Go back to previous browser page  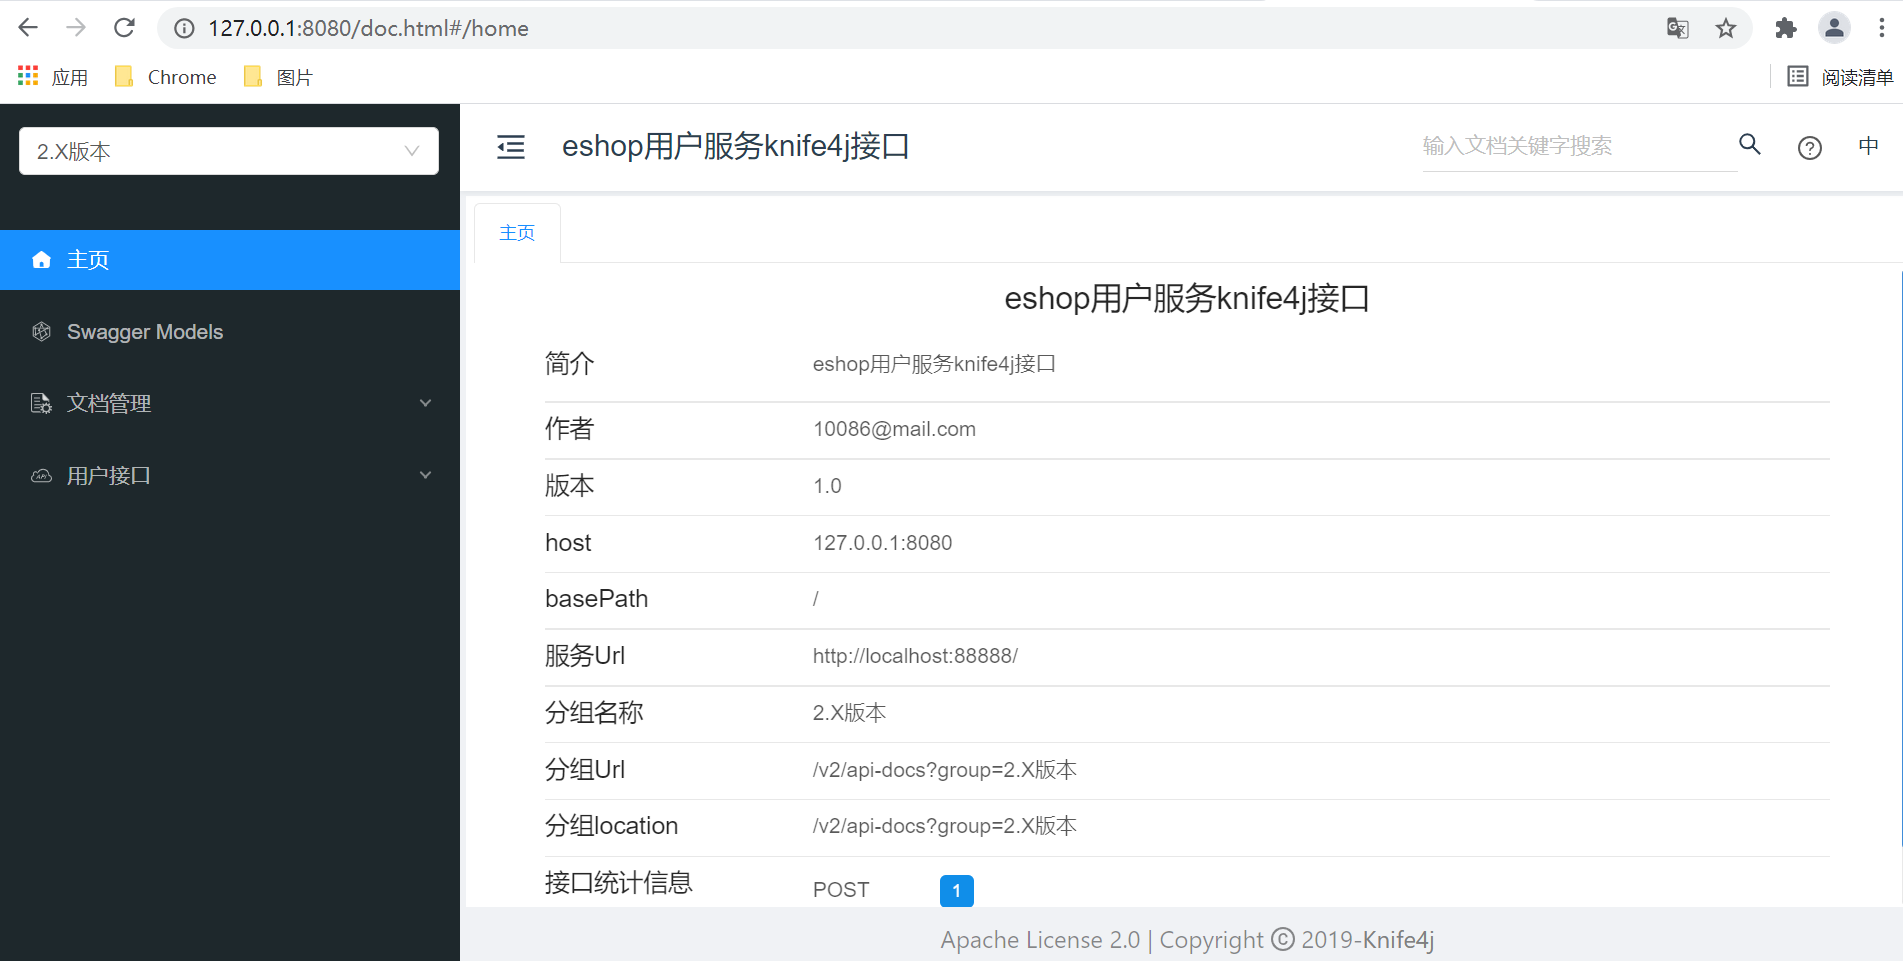28,28
